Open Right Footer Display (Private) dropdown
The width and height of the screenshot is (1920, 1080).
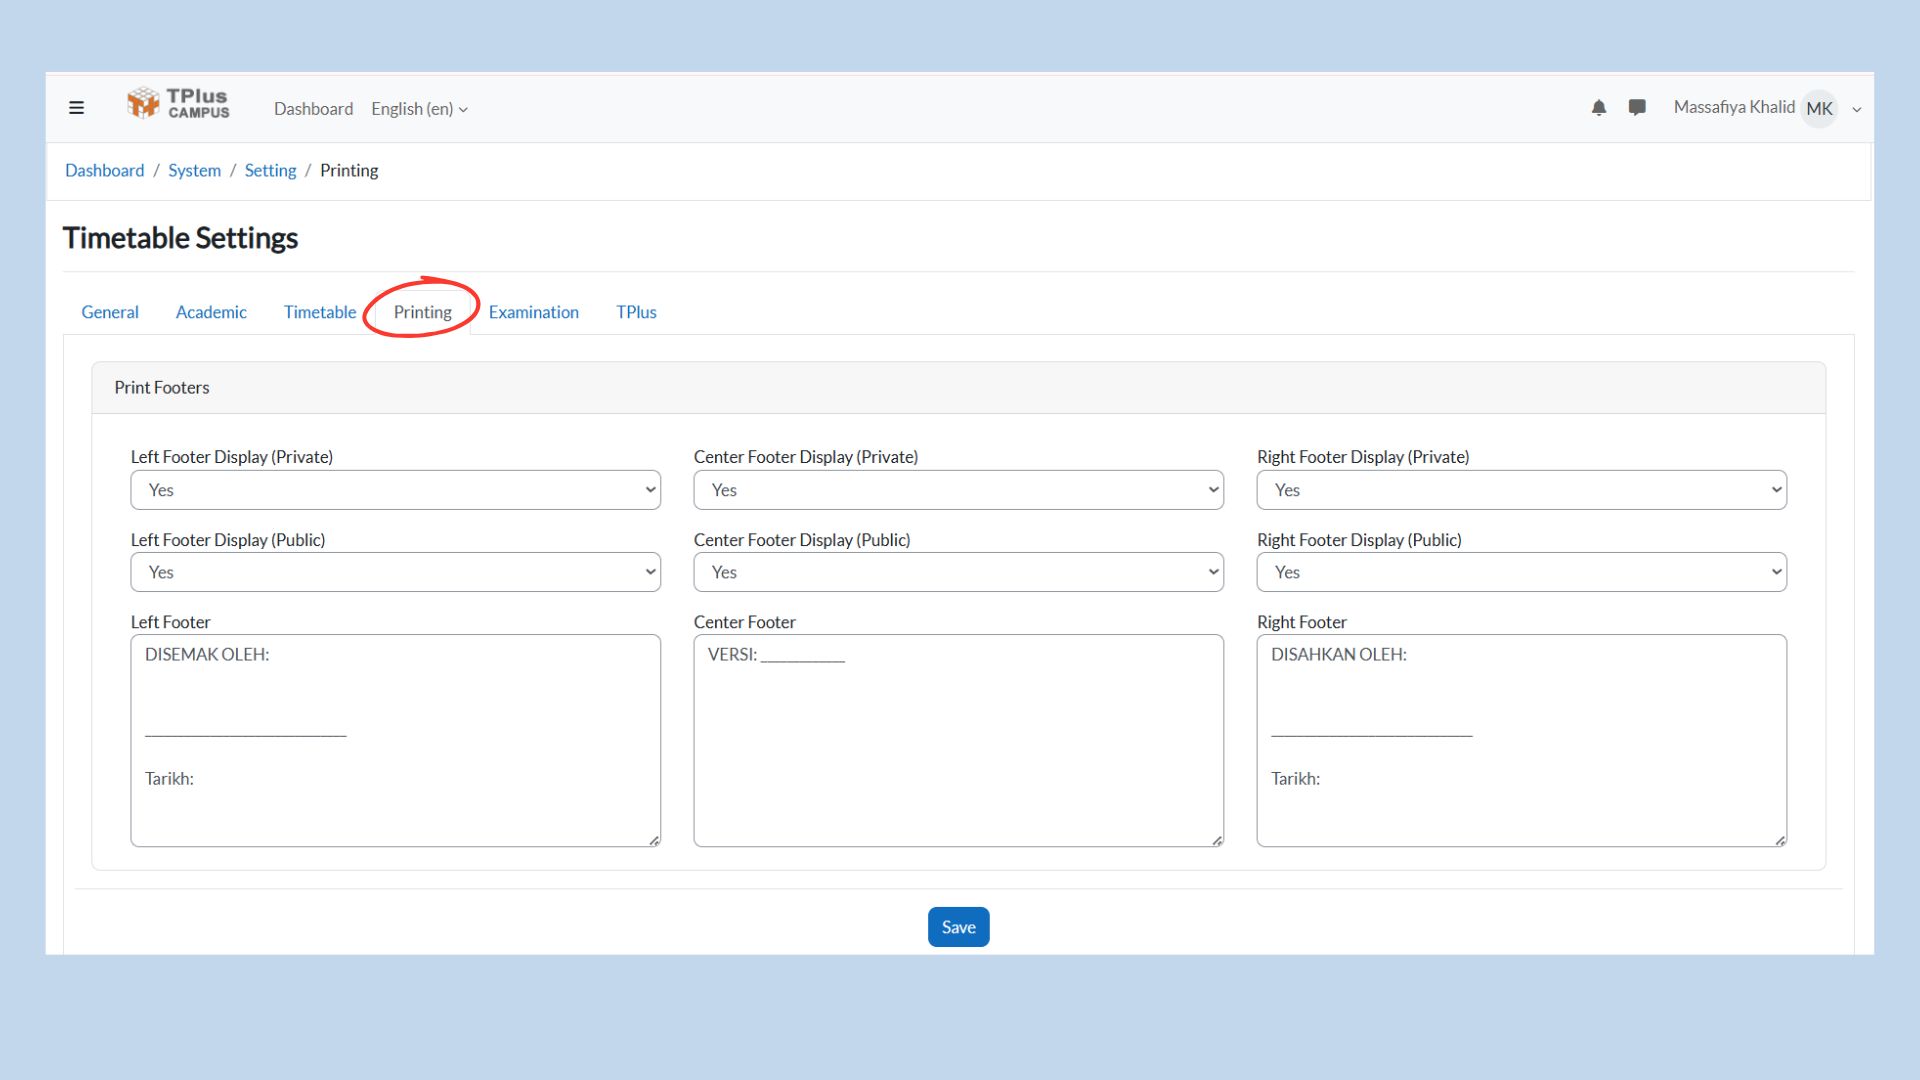1521,490
